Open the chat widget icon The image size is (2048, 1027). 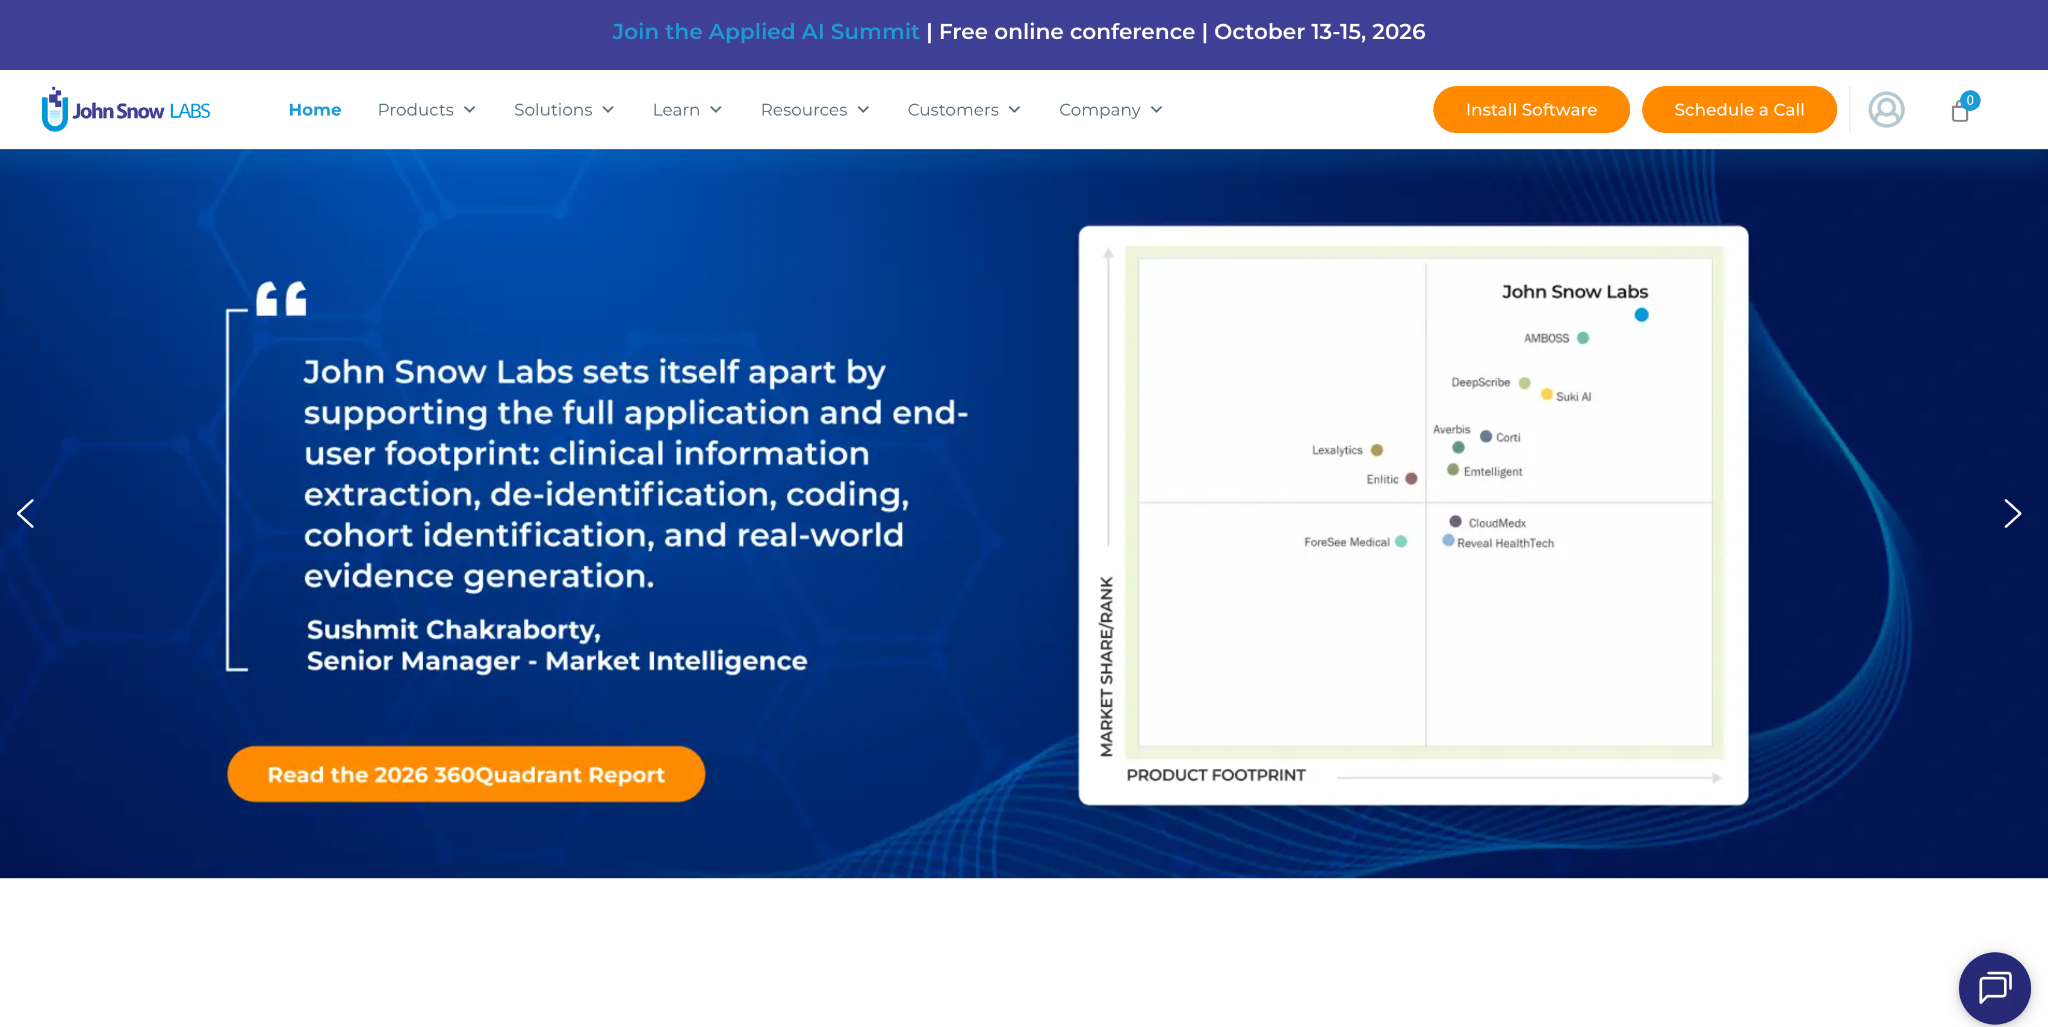[1994, 988]
